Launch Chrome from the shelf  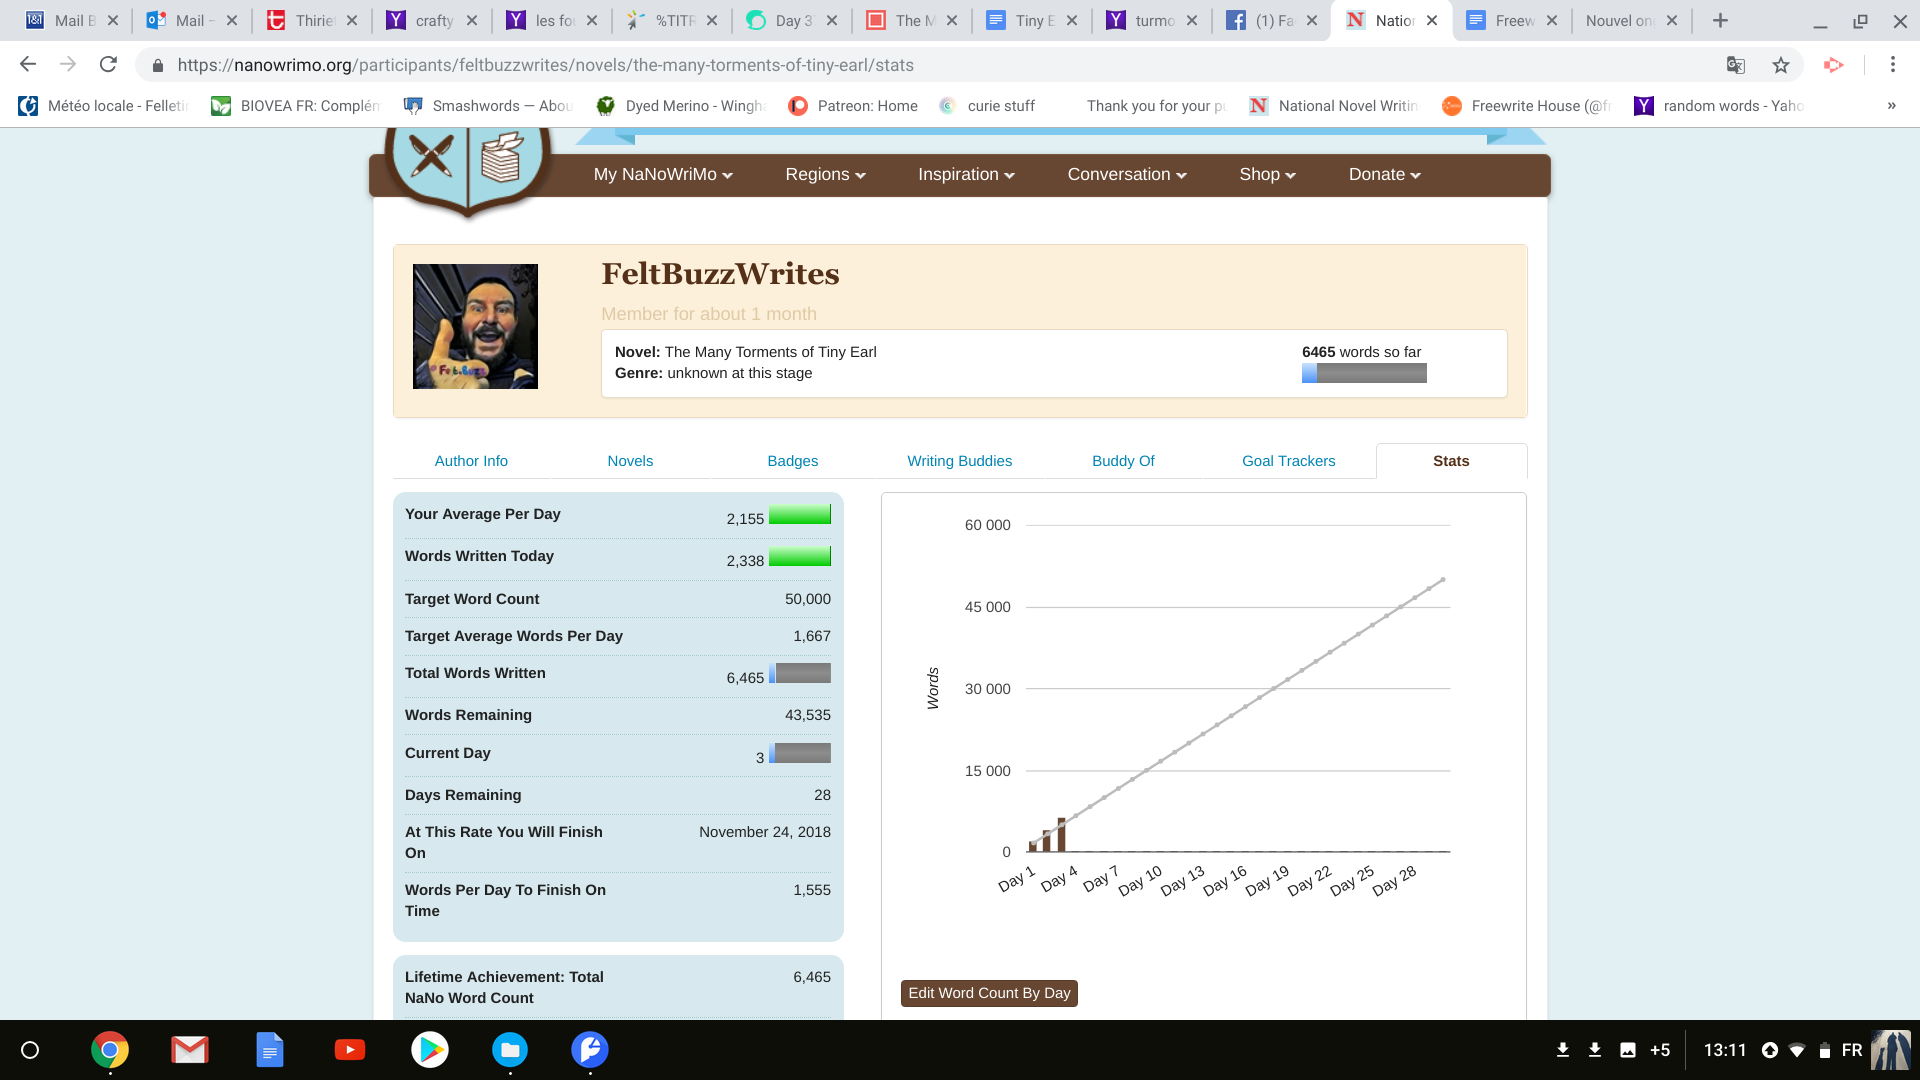point(110,1050)
